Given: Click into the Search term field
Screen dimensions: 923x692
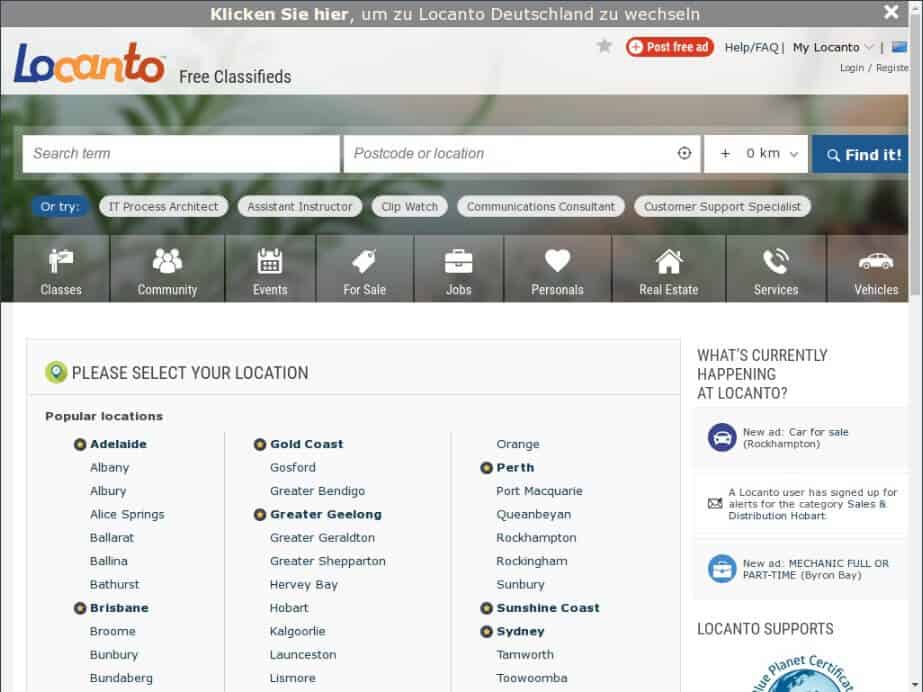Looking at the screenshot, I should 181,154.
